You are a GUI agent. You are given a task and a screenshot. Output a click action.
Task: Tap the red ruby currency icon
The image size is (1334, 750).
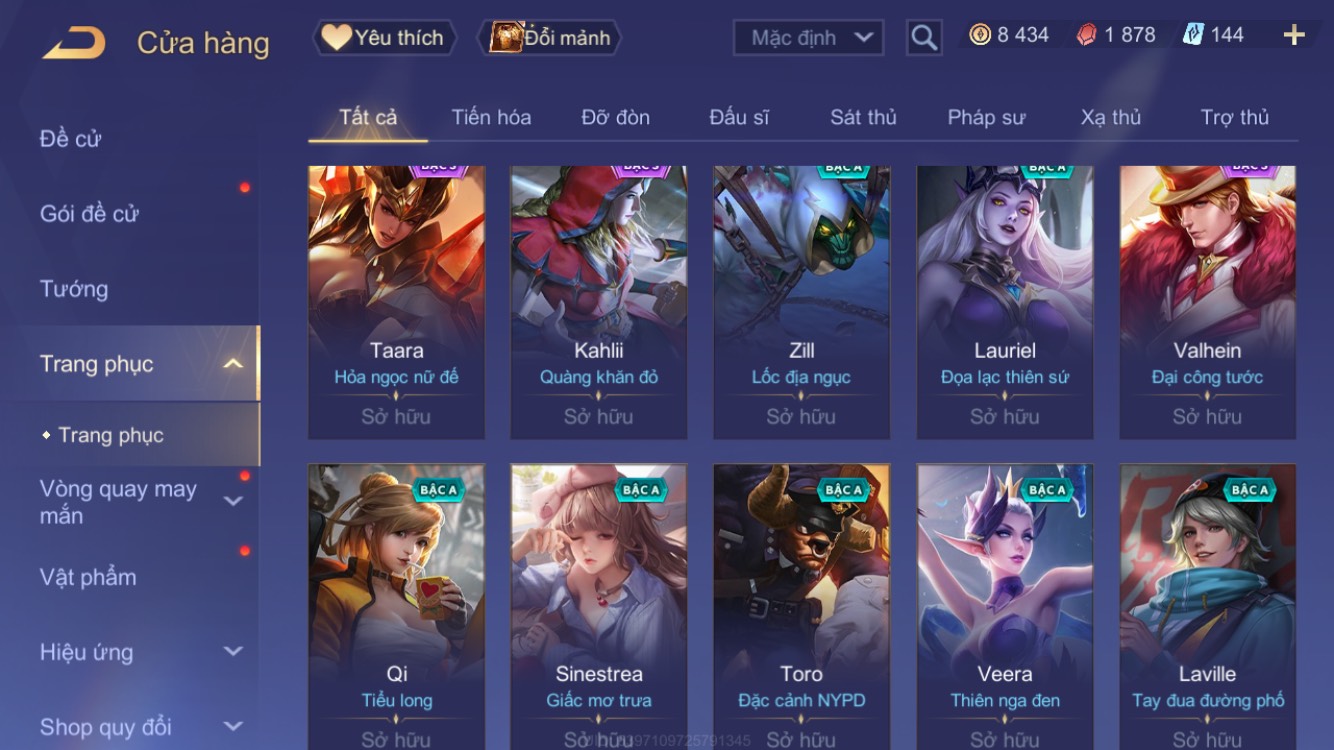click(1087, 35)
